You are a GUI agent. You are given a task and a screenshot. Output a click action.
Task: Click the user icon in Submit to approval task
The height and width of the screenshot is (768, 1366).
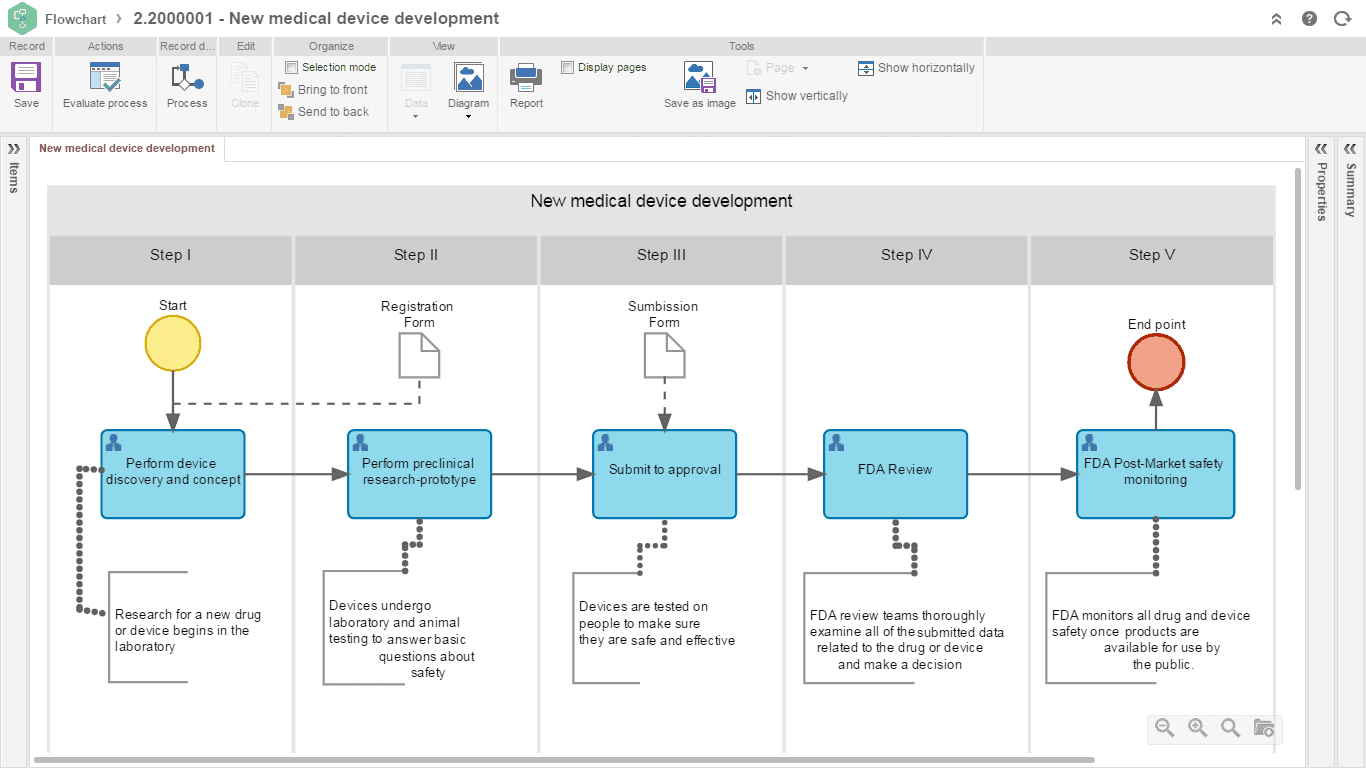pos(605,442)
